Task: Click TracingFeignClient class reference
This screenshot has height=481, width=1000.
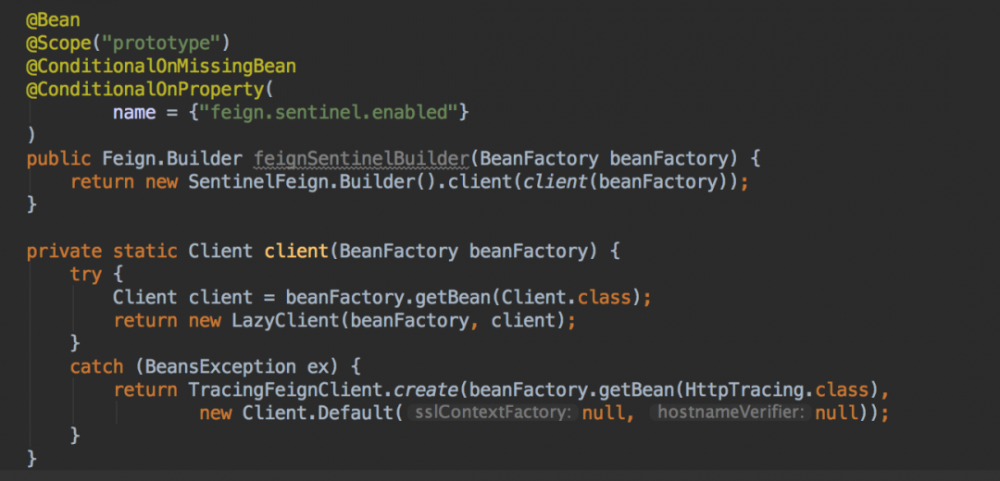Action: tap(286, 390)
